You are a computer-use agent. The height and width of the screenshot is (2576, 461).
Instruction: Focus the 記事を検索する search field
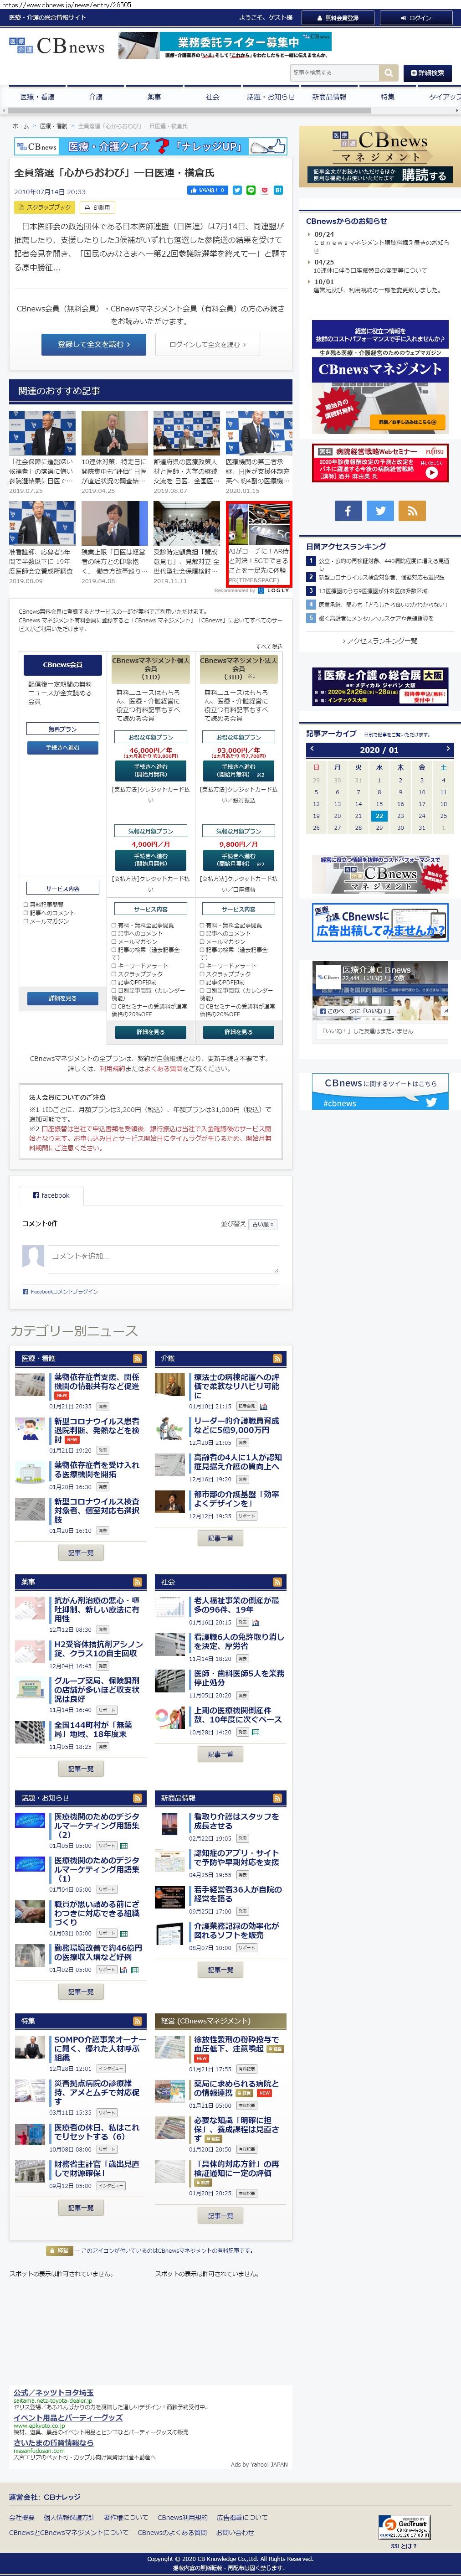pyautogui.click(x=335, y=73)
